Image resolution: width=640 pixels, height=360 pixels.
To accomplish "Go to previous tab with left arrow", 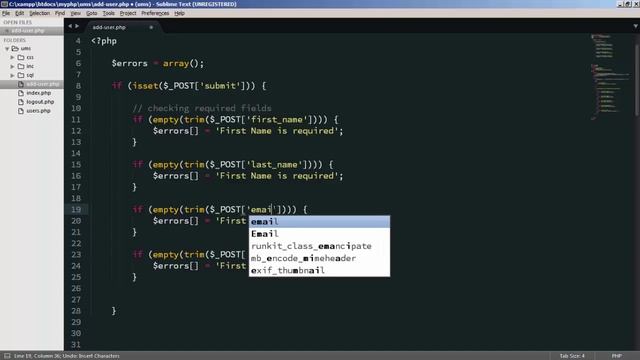I will 70,26.
